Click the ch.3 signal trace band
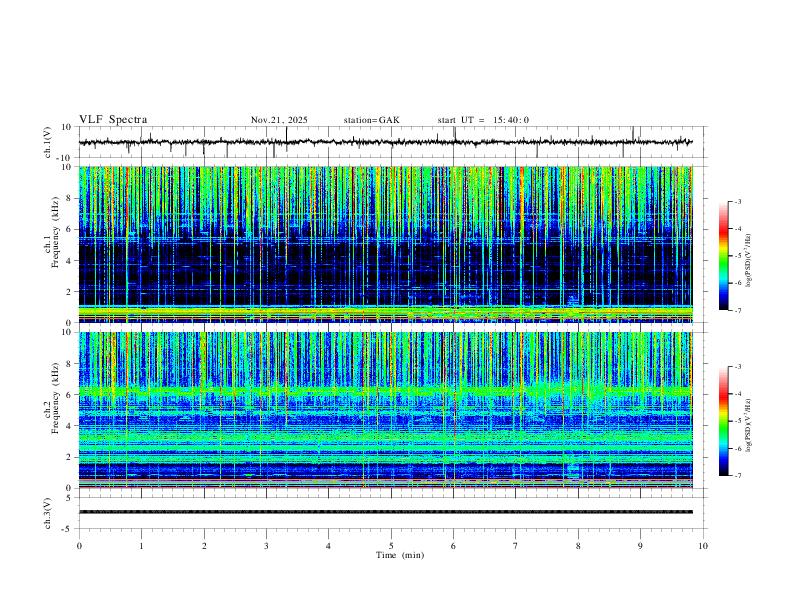 (x=385, y=512)
